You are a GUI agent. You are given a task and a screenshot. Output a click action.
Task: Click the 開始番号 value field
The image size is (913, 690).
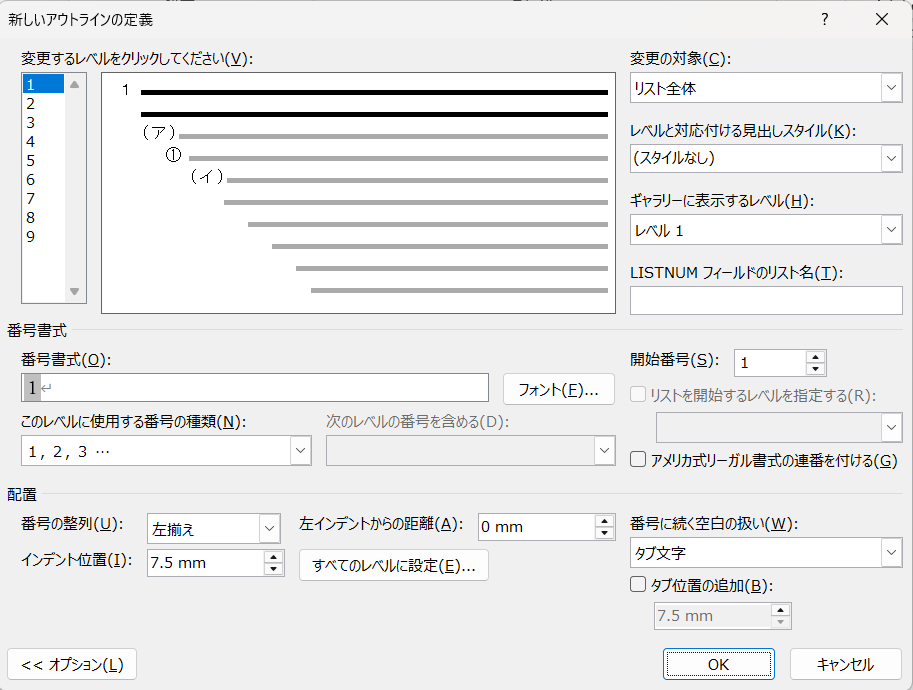pyautogui.click(x=770, y=363)
